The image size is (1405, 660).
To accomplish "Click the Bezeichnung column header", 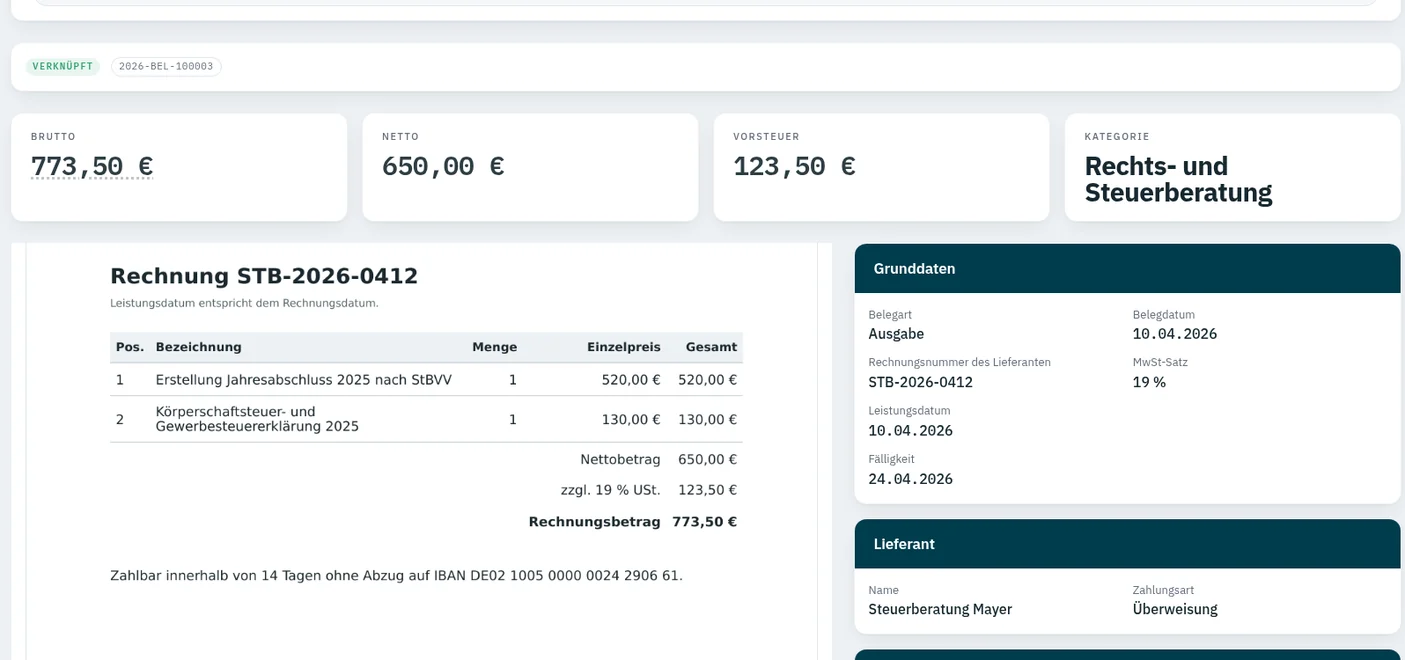I will pyautogui.click(x=199, y=347).
